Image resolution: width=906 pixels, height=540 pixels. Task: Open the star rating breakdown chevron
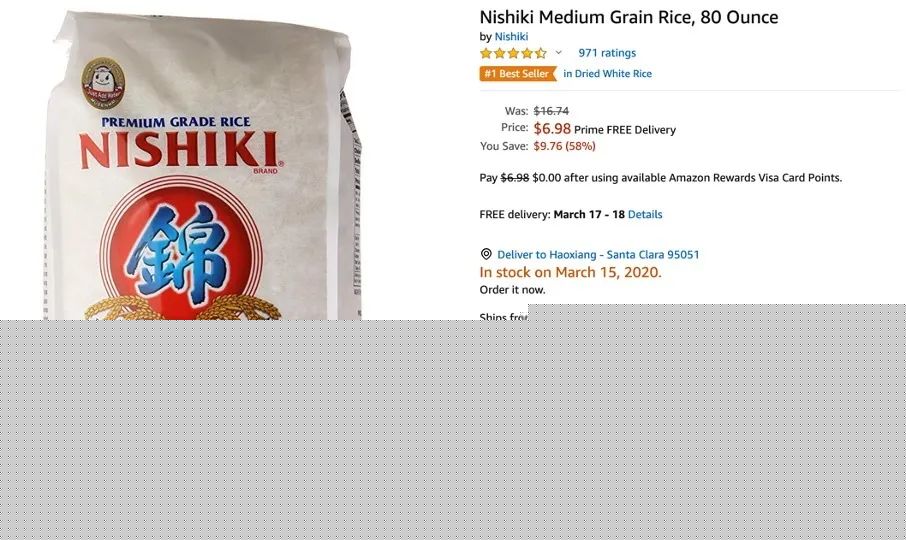(559, 53)
